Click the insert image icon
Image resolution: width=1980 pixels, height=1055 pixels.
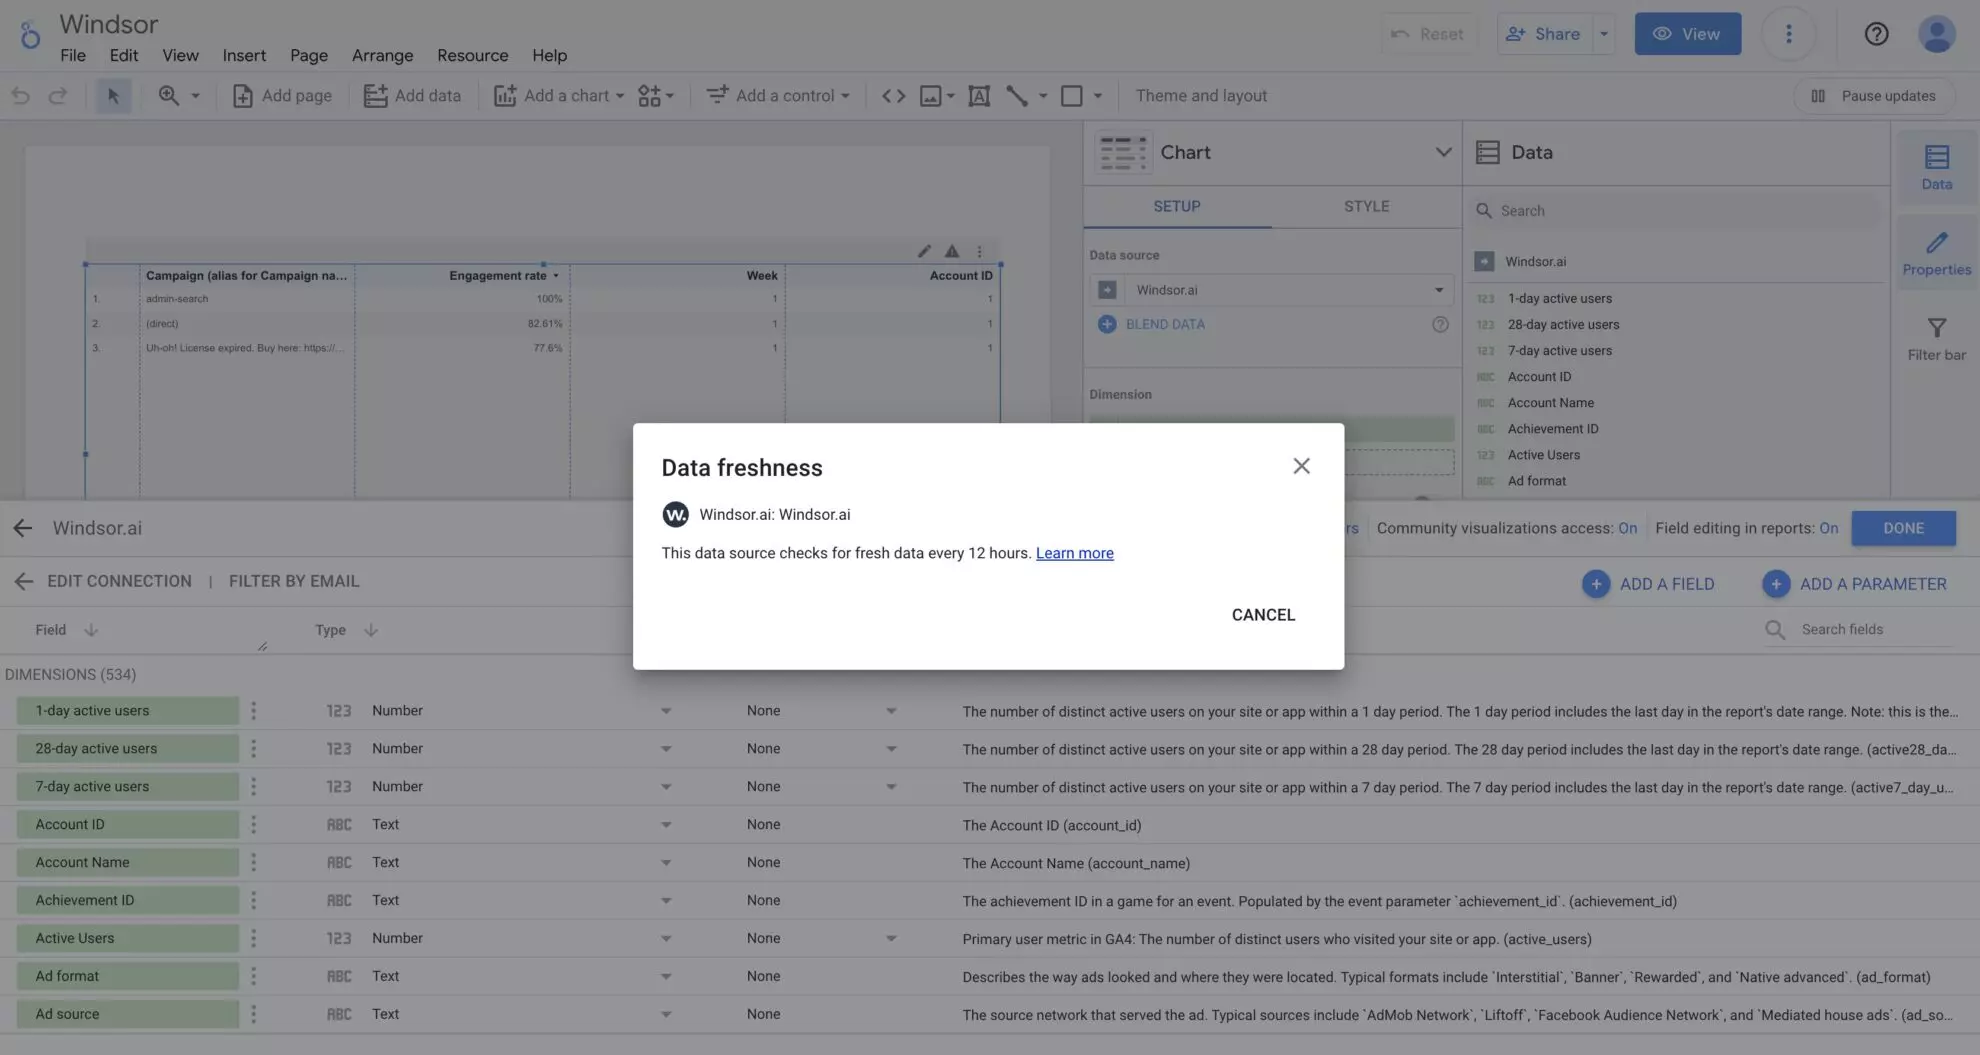[x=931, y=96]
